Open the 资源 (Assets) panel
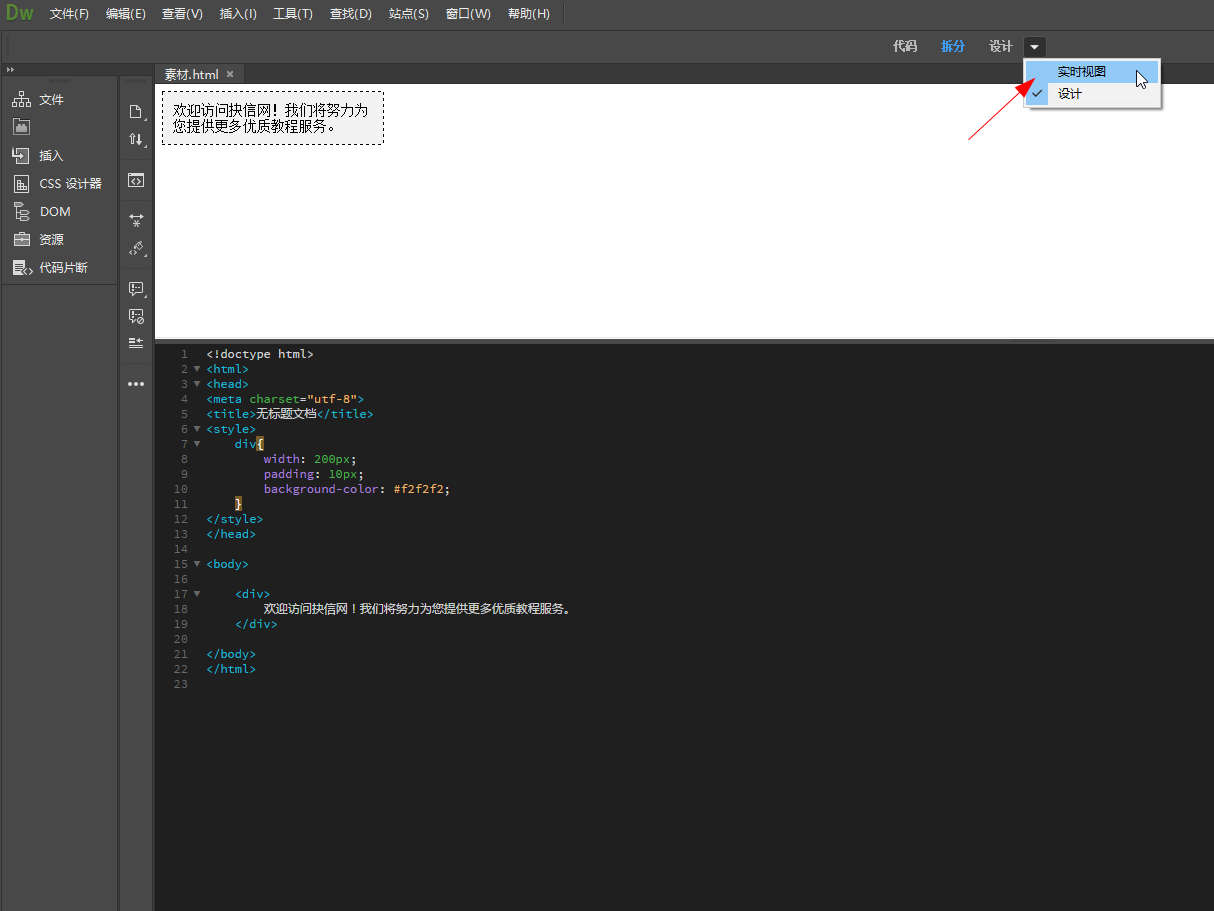1214x911 pixels. coord(38,240)
